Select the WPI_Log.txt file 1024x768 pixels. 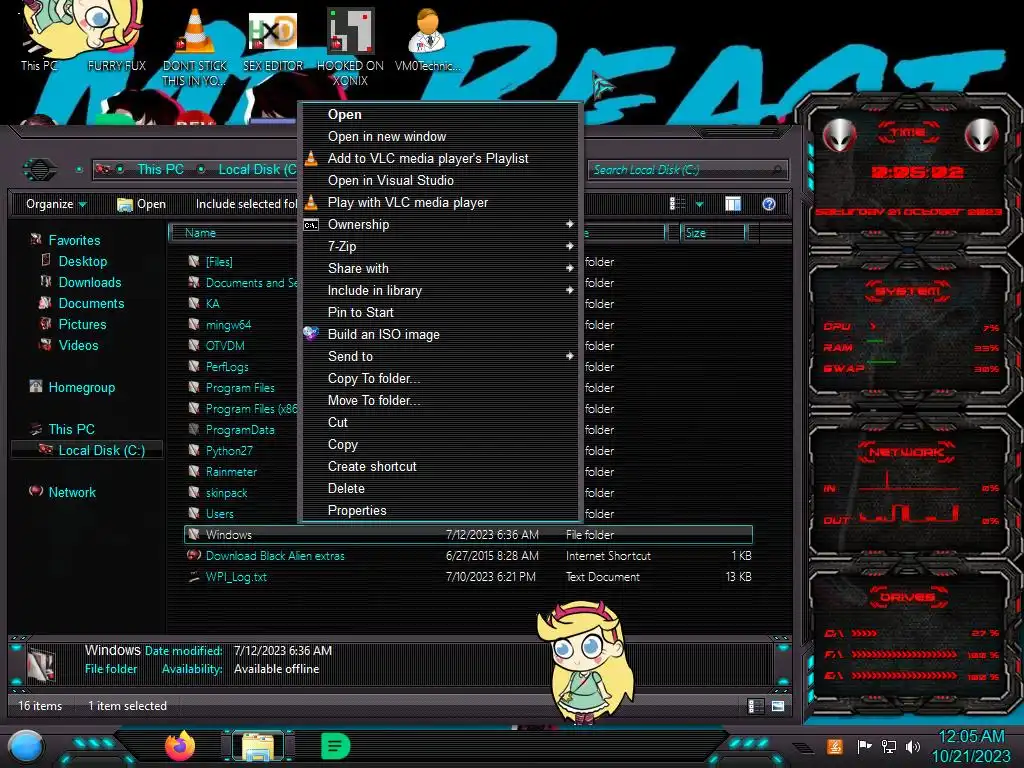point(236,577)
